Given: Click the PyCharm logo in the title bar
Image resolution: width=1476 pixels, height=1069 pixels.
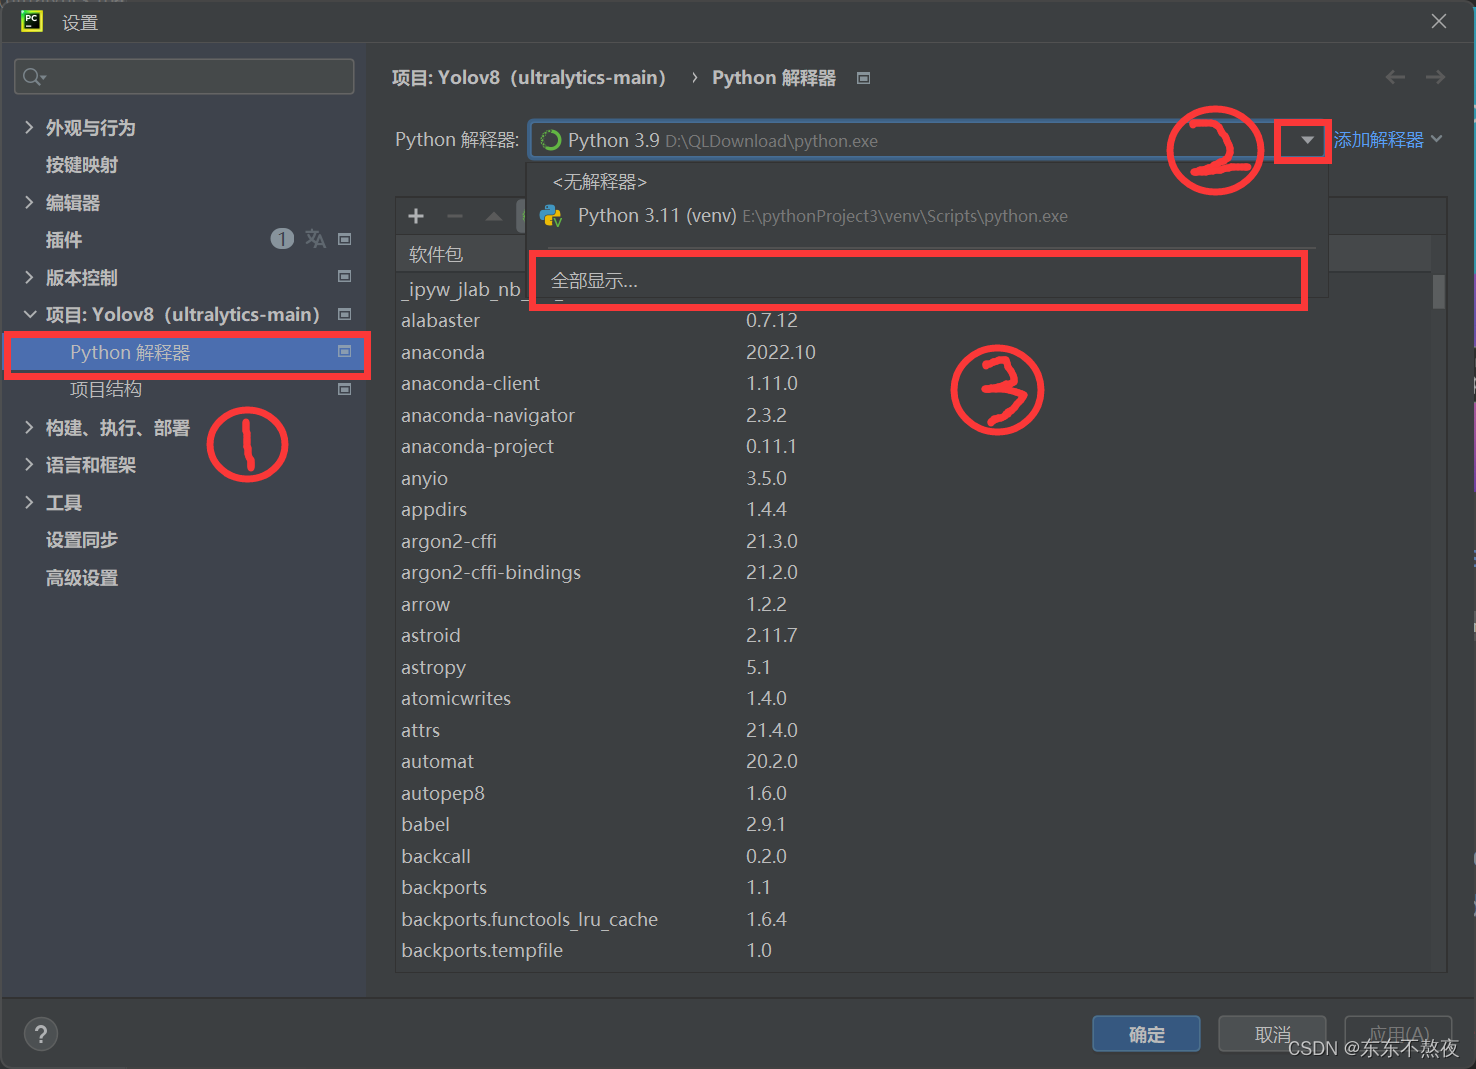Looking at the screenshot, I should tap(32, 21).
